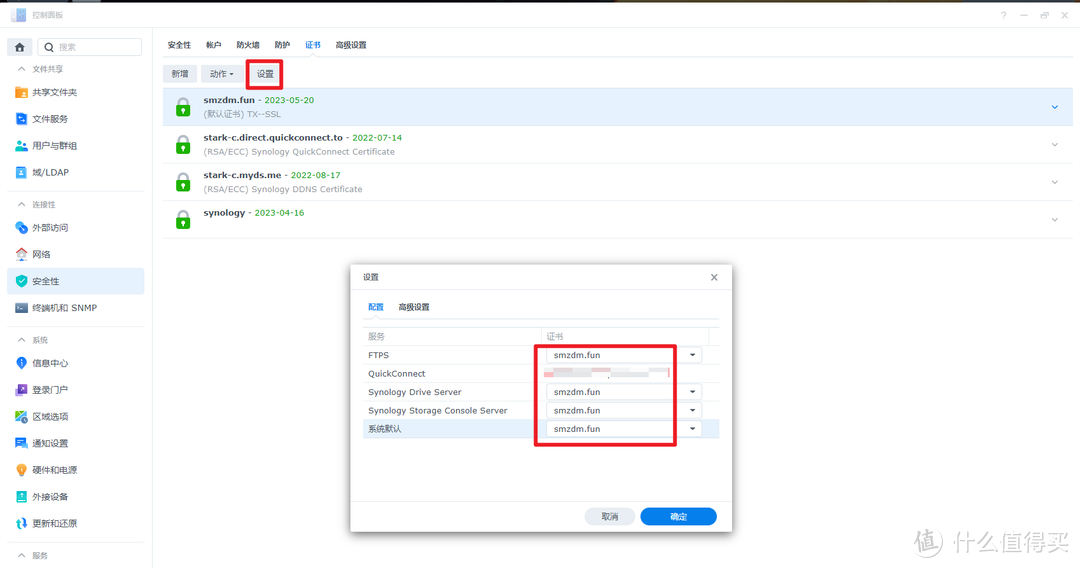Expand the stark-c.myds.me row chevron
The width and height of the screenshot is (1080, 568).
coord(1055,182)
